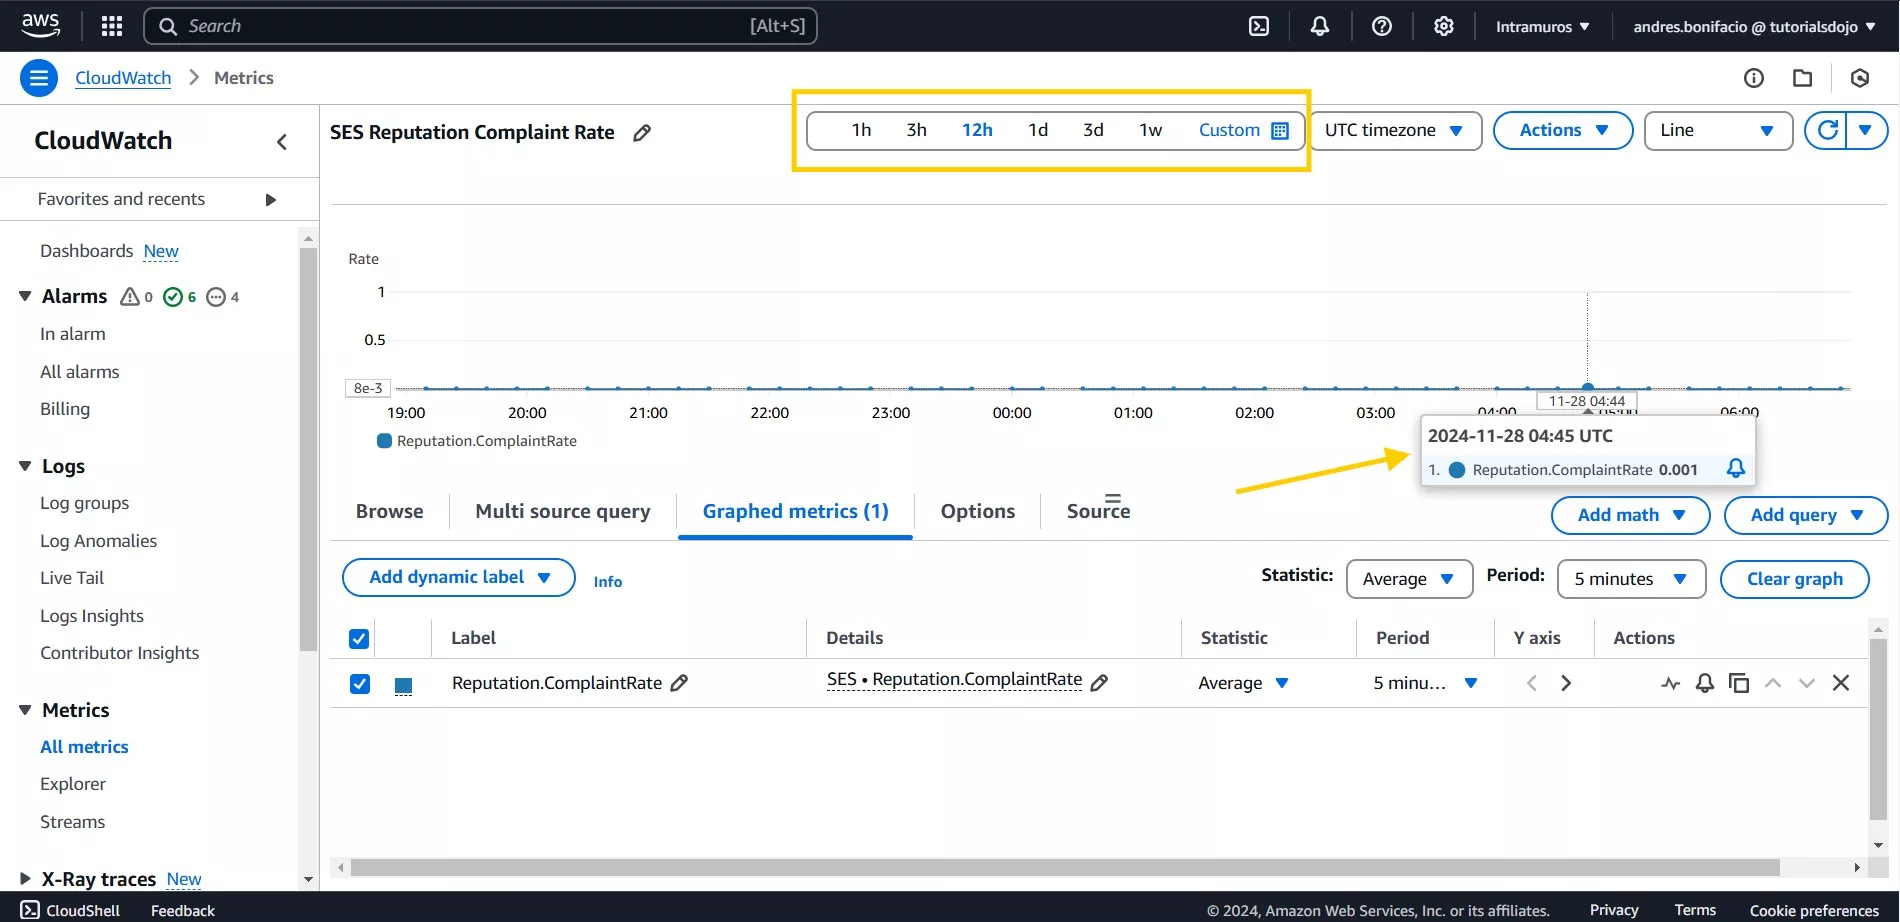This screenshot has height=922, width=1900.
Task: Select the 1w time range
Action: pyautogui.click(x=1150, y=130)
